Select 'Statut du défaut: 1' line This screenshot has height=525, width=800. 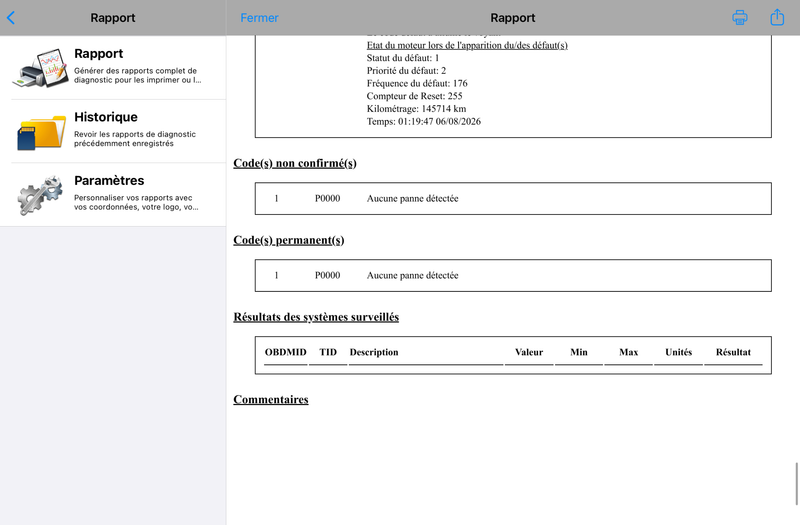pyautogui.click(x=403, y=58)
